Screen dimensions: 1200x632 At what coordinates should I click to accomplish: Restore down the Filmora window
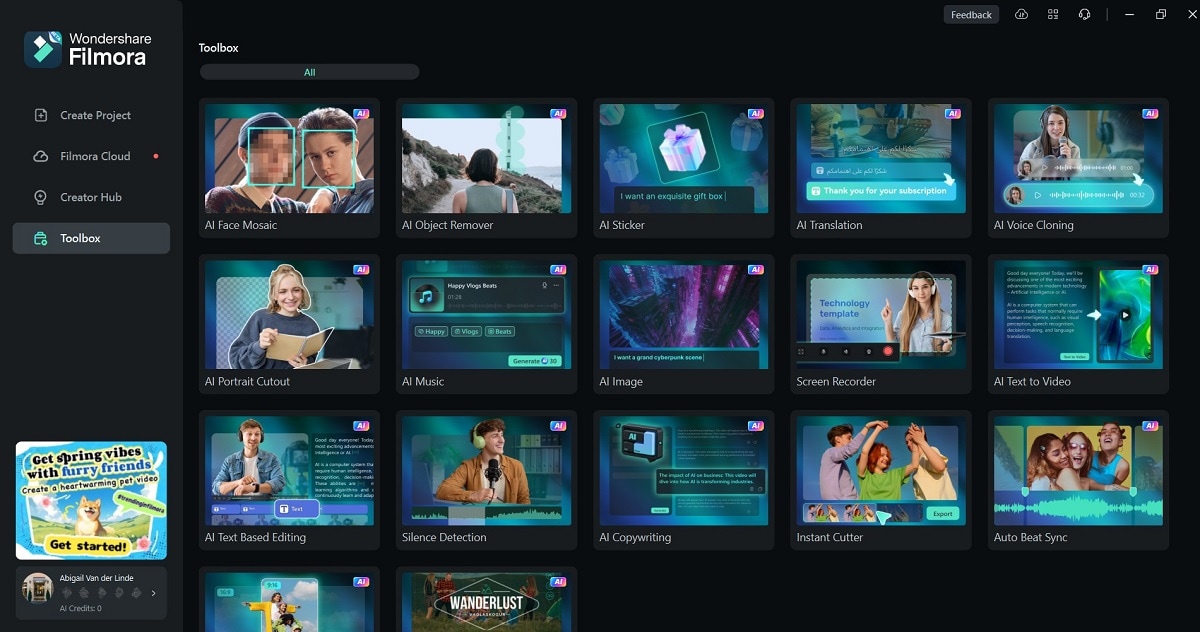point(1161,15)
